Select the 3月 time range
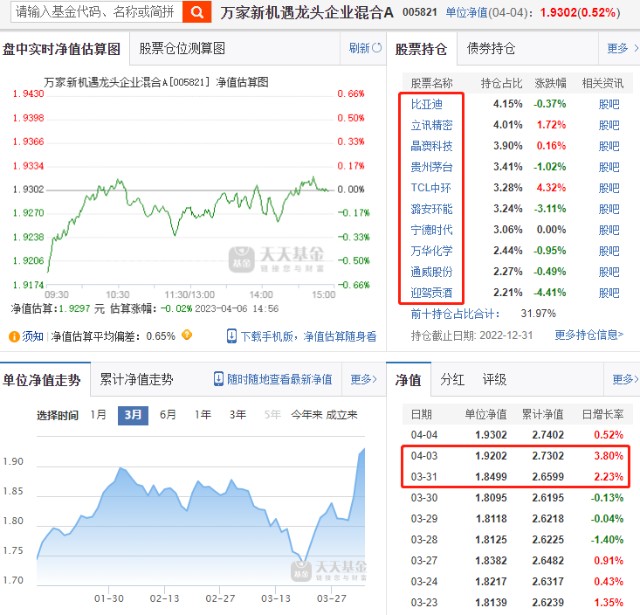 point(133,415)
